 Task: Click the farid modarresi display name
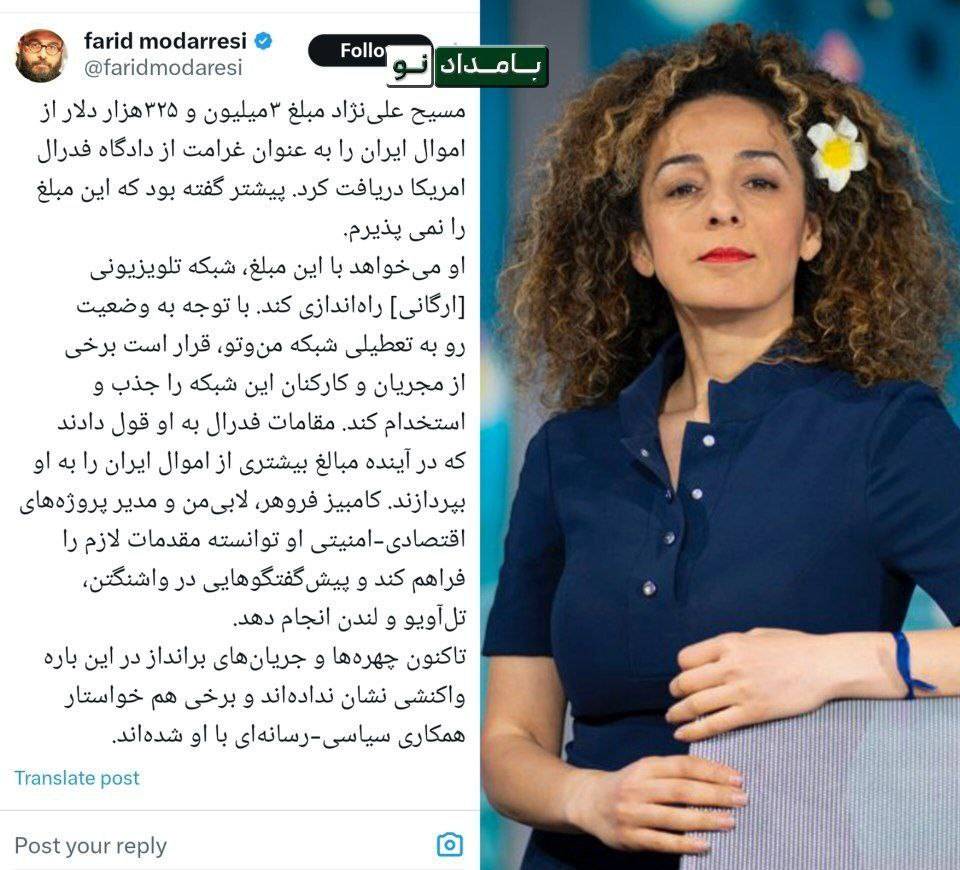click(165, 41)
